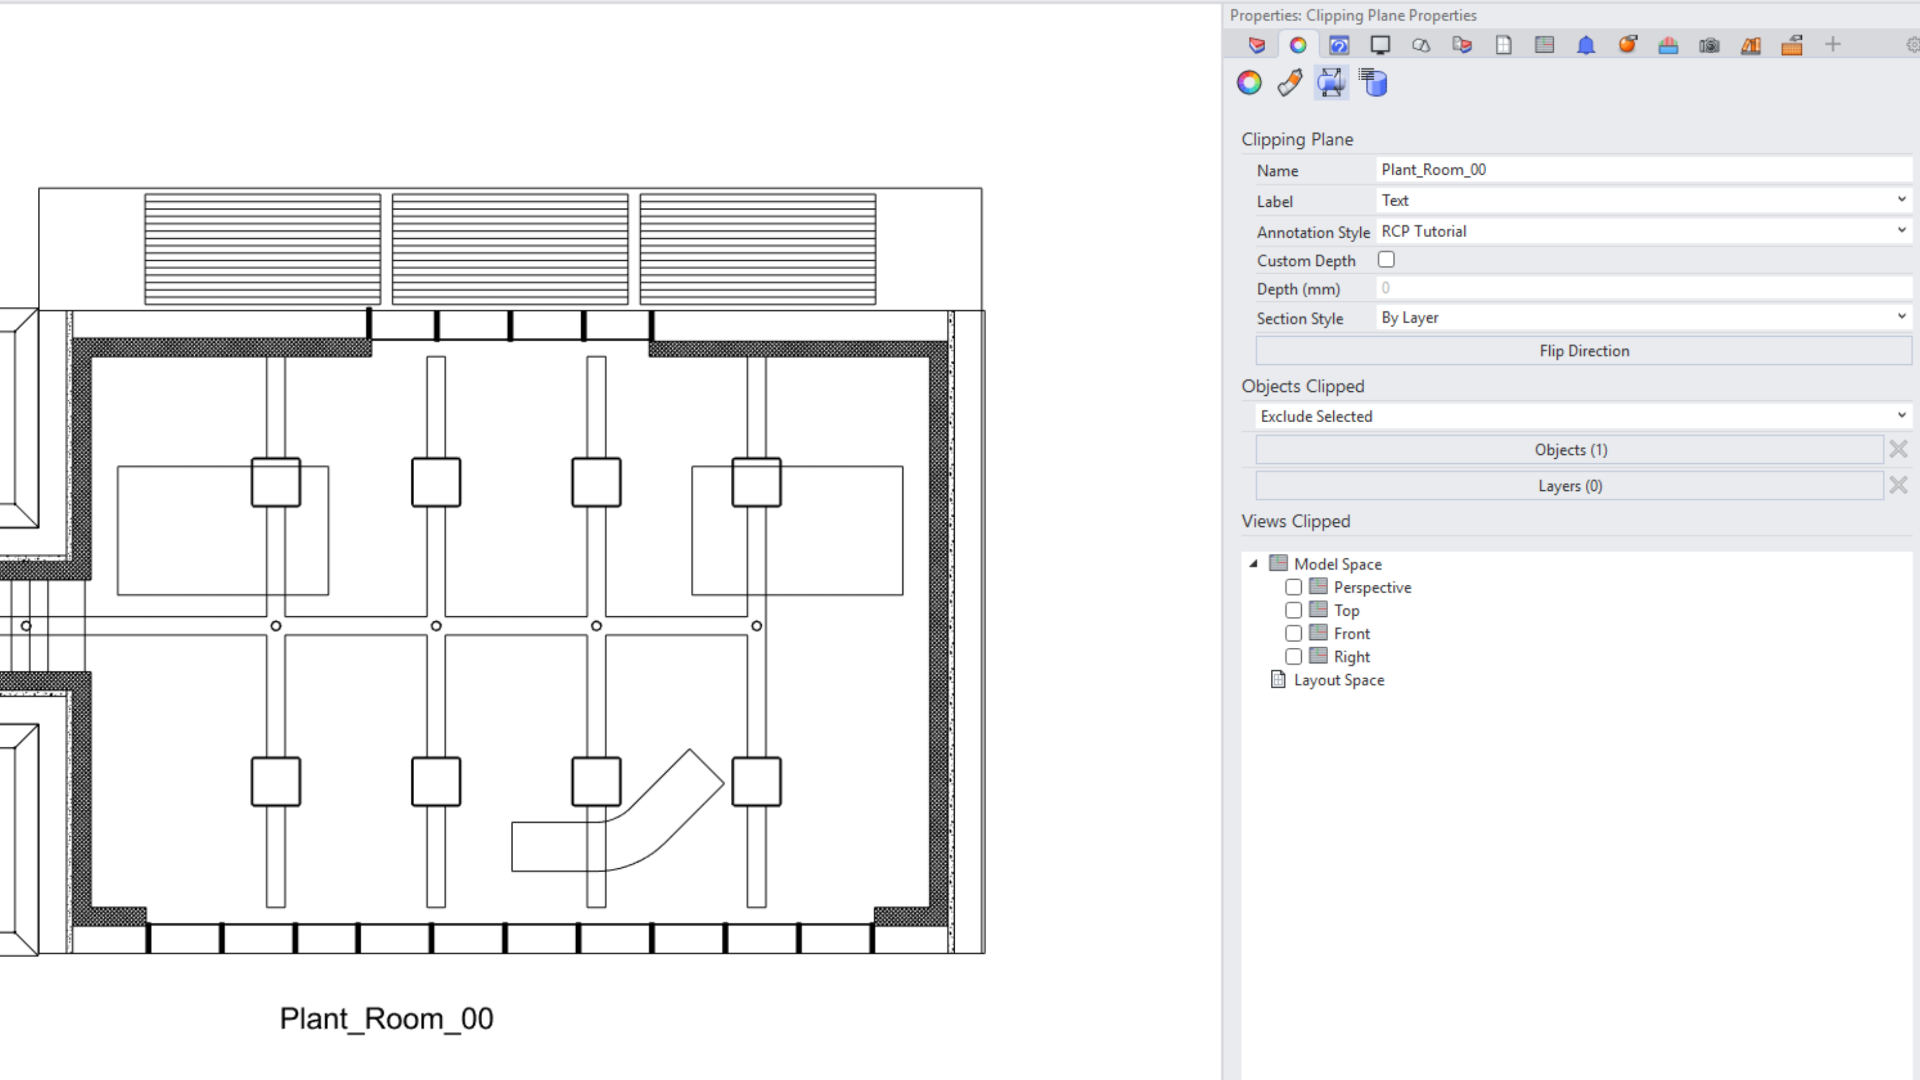This screenshot has width=1920, height=1080.
Task: Check the Right view clipping box
Action: [x=1293, y=656]
